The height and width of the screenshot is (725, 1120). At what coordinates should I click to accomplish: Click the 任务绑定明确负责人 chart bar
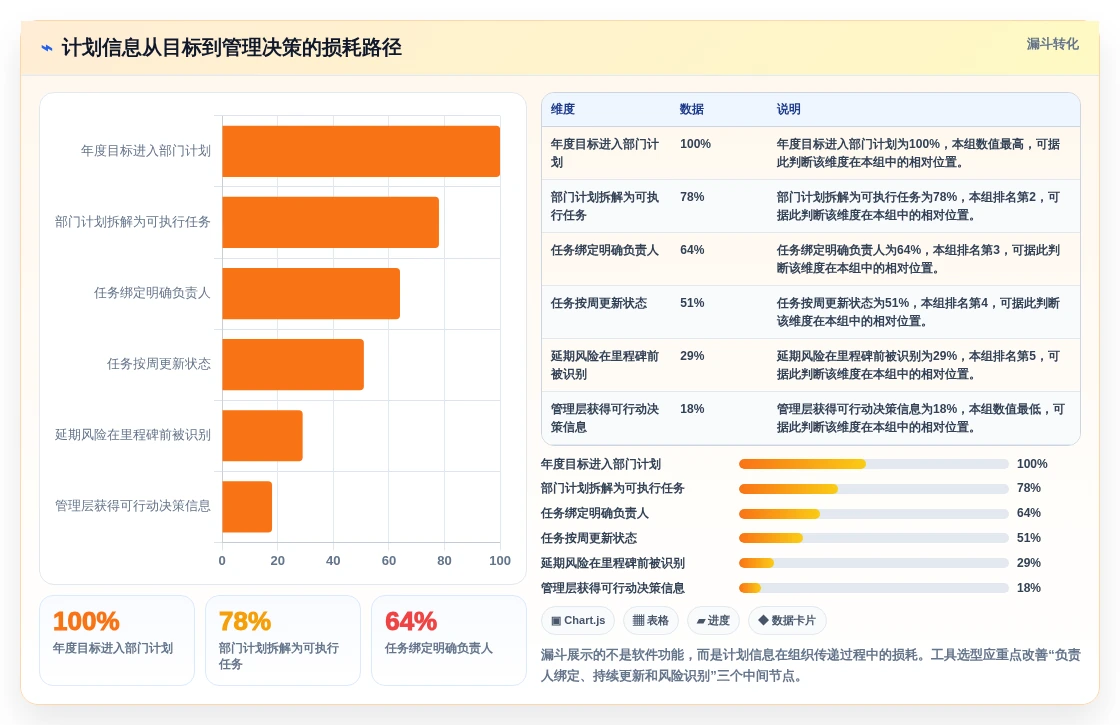coord(311,293)
